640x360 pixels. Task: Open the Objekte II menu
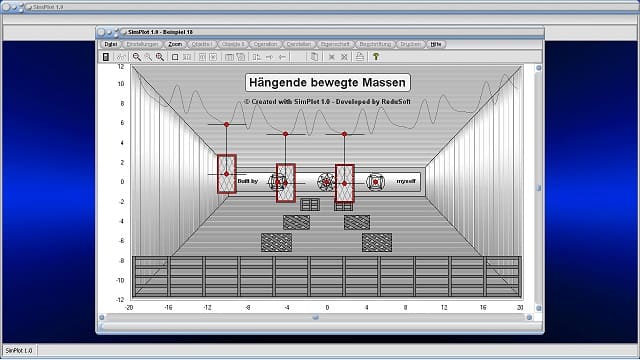tap(233, 44)
